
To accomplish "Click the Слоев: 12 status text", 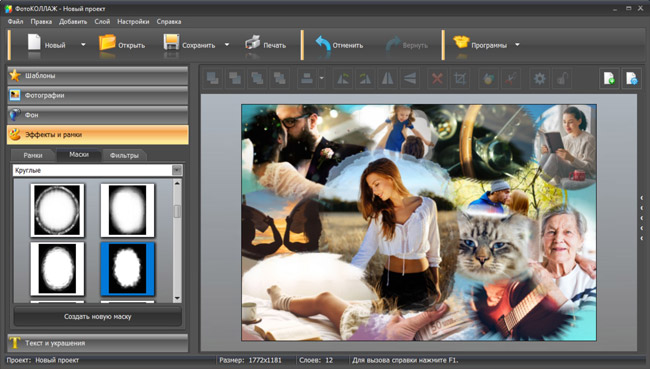I will tap(316, 360).
